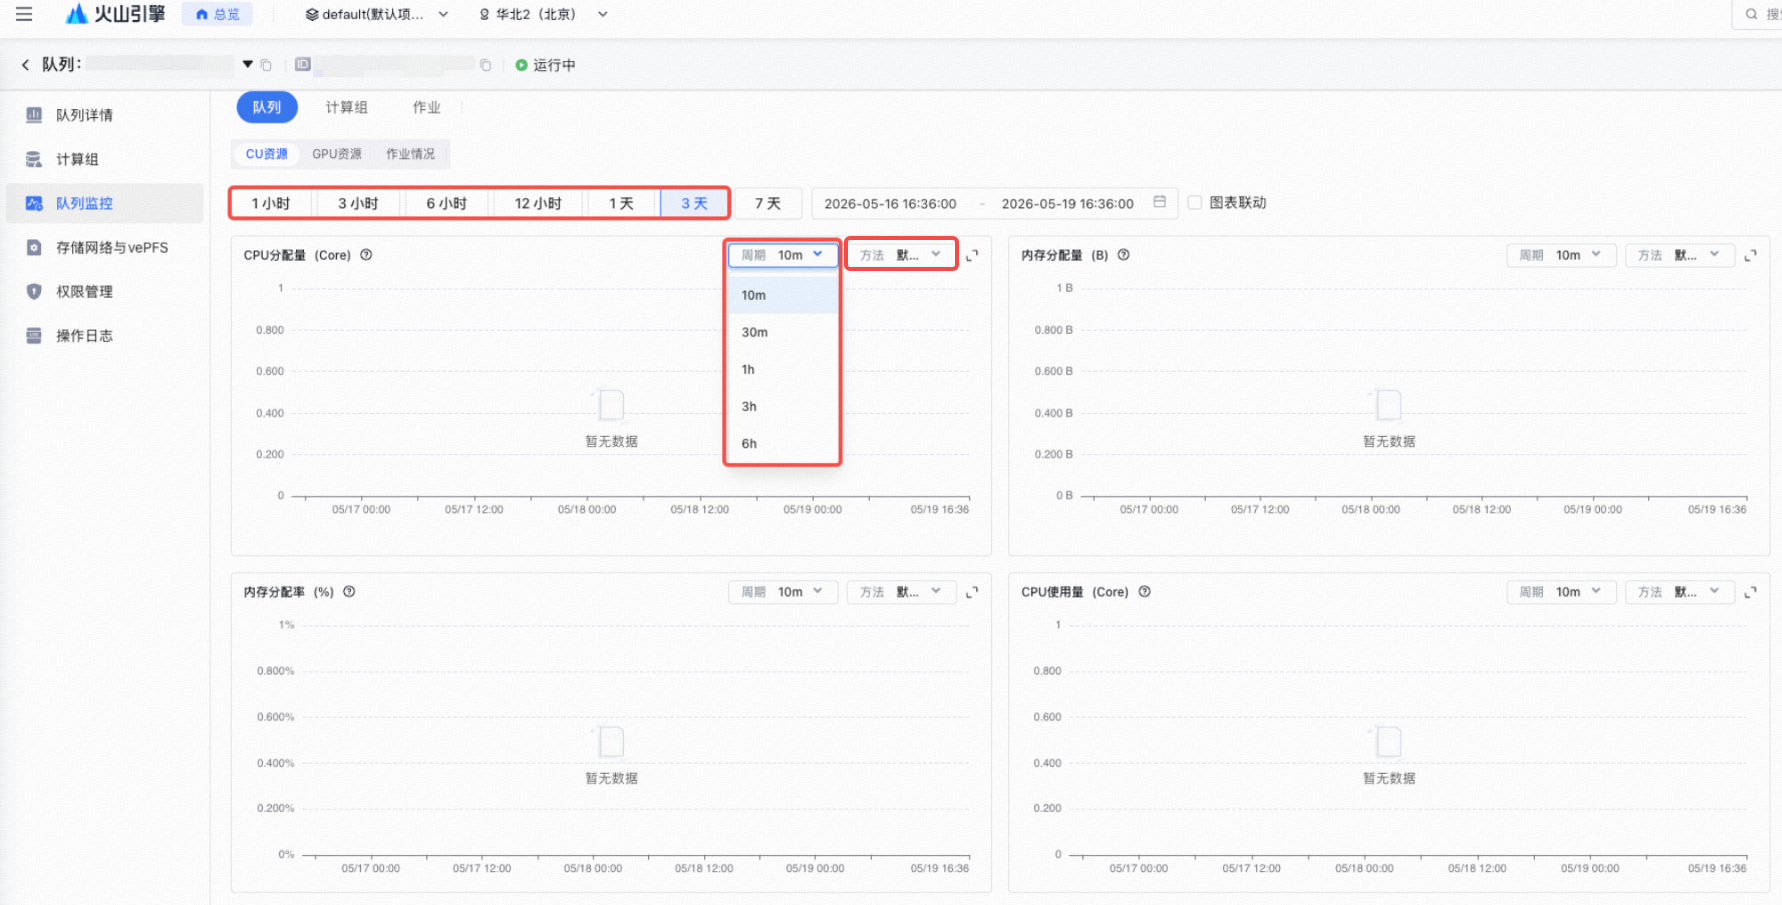This screenshot has height=905, width=1782.
Task: Go back using the arrow beside 队列
Action: (25, 65)
